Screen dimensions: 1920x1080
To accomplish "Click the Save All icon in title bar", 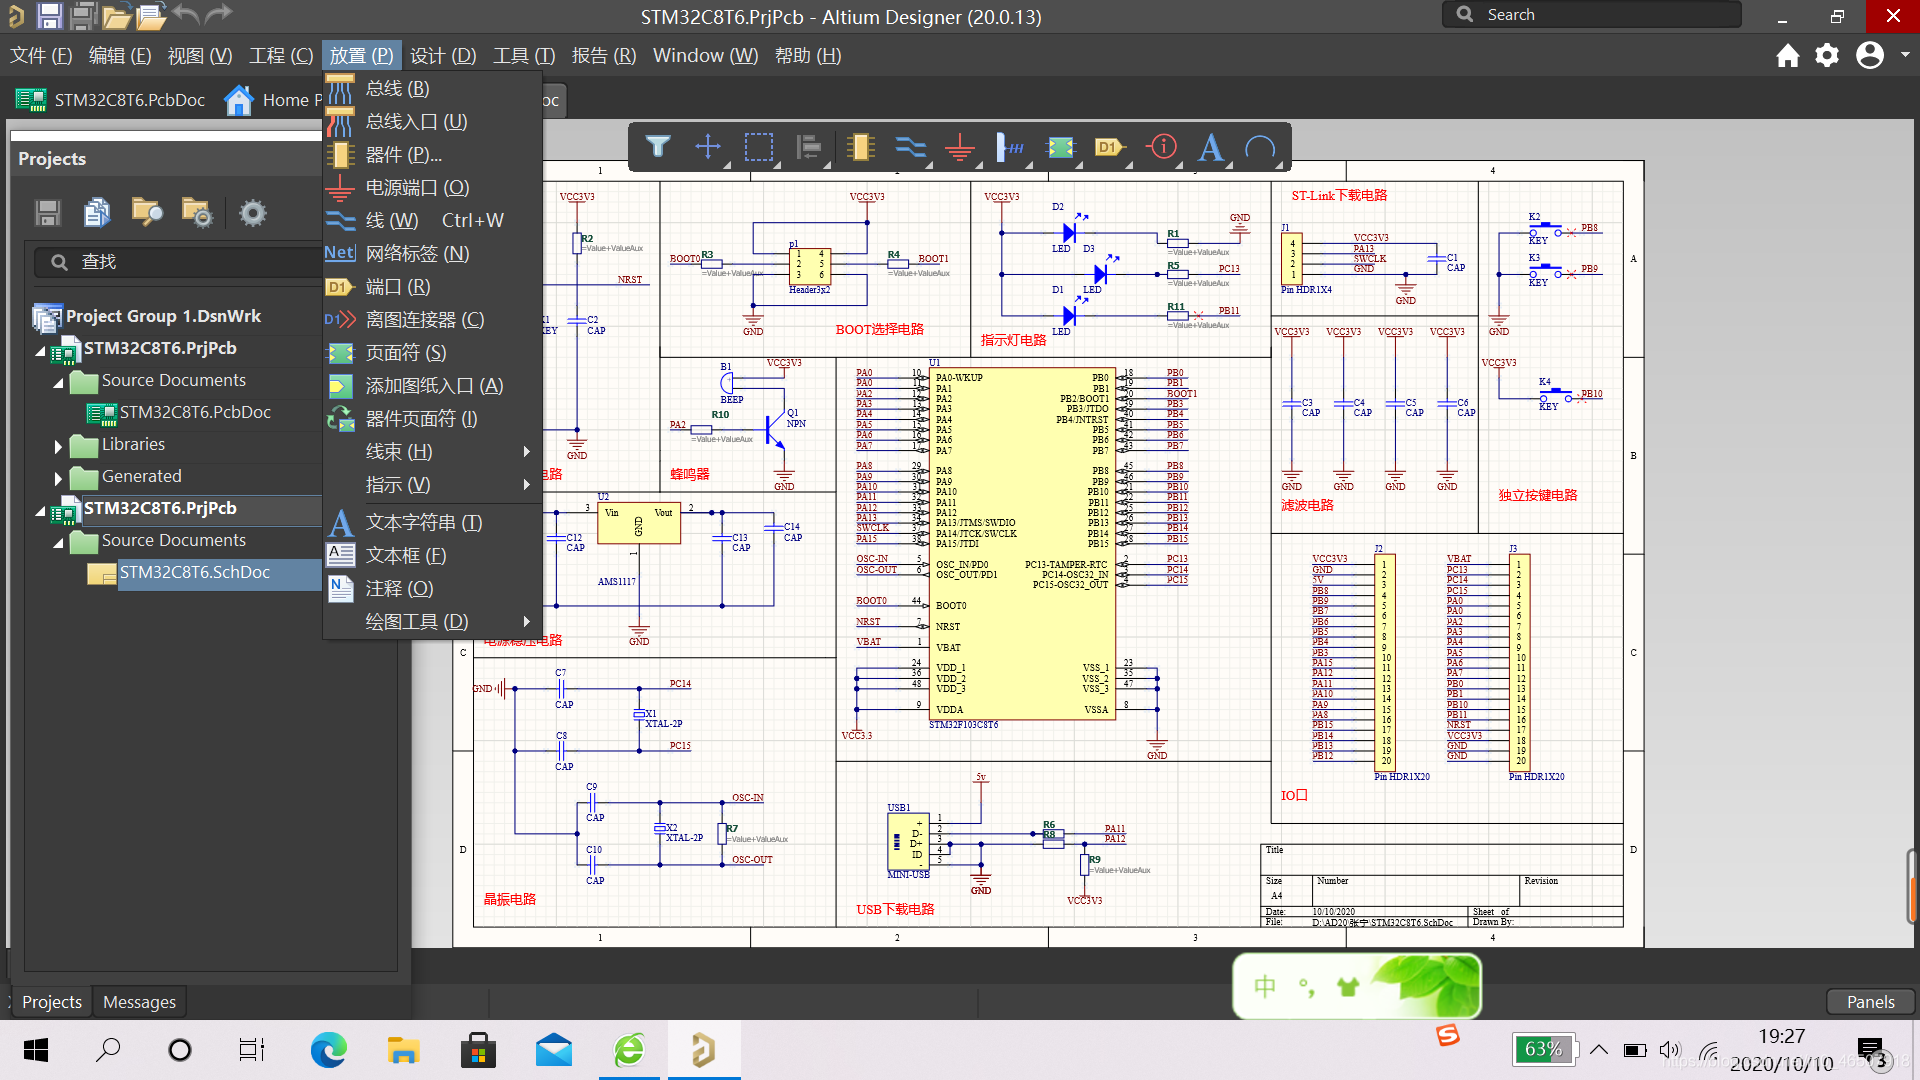I will coord(84,15).
